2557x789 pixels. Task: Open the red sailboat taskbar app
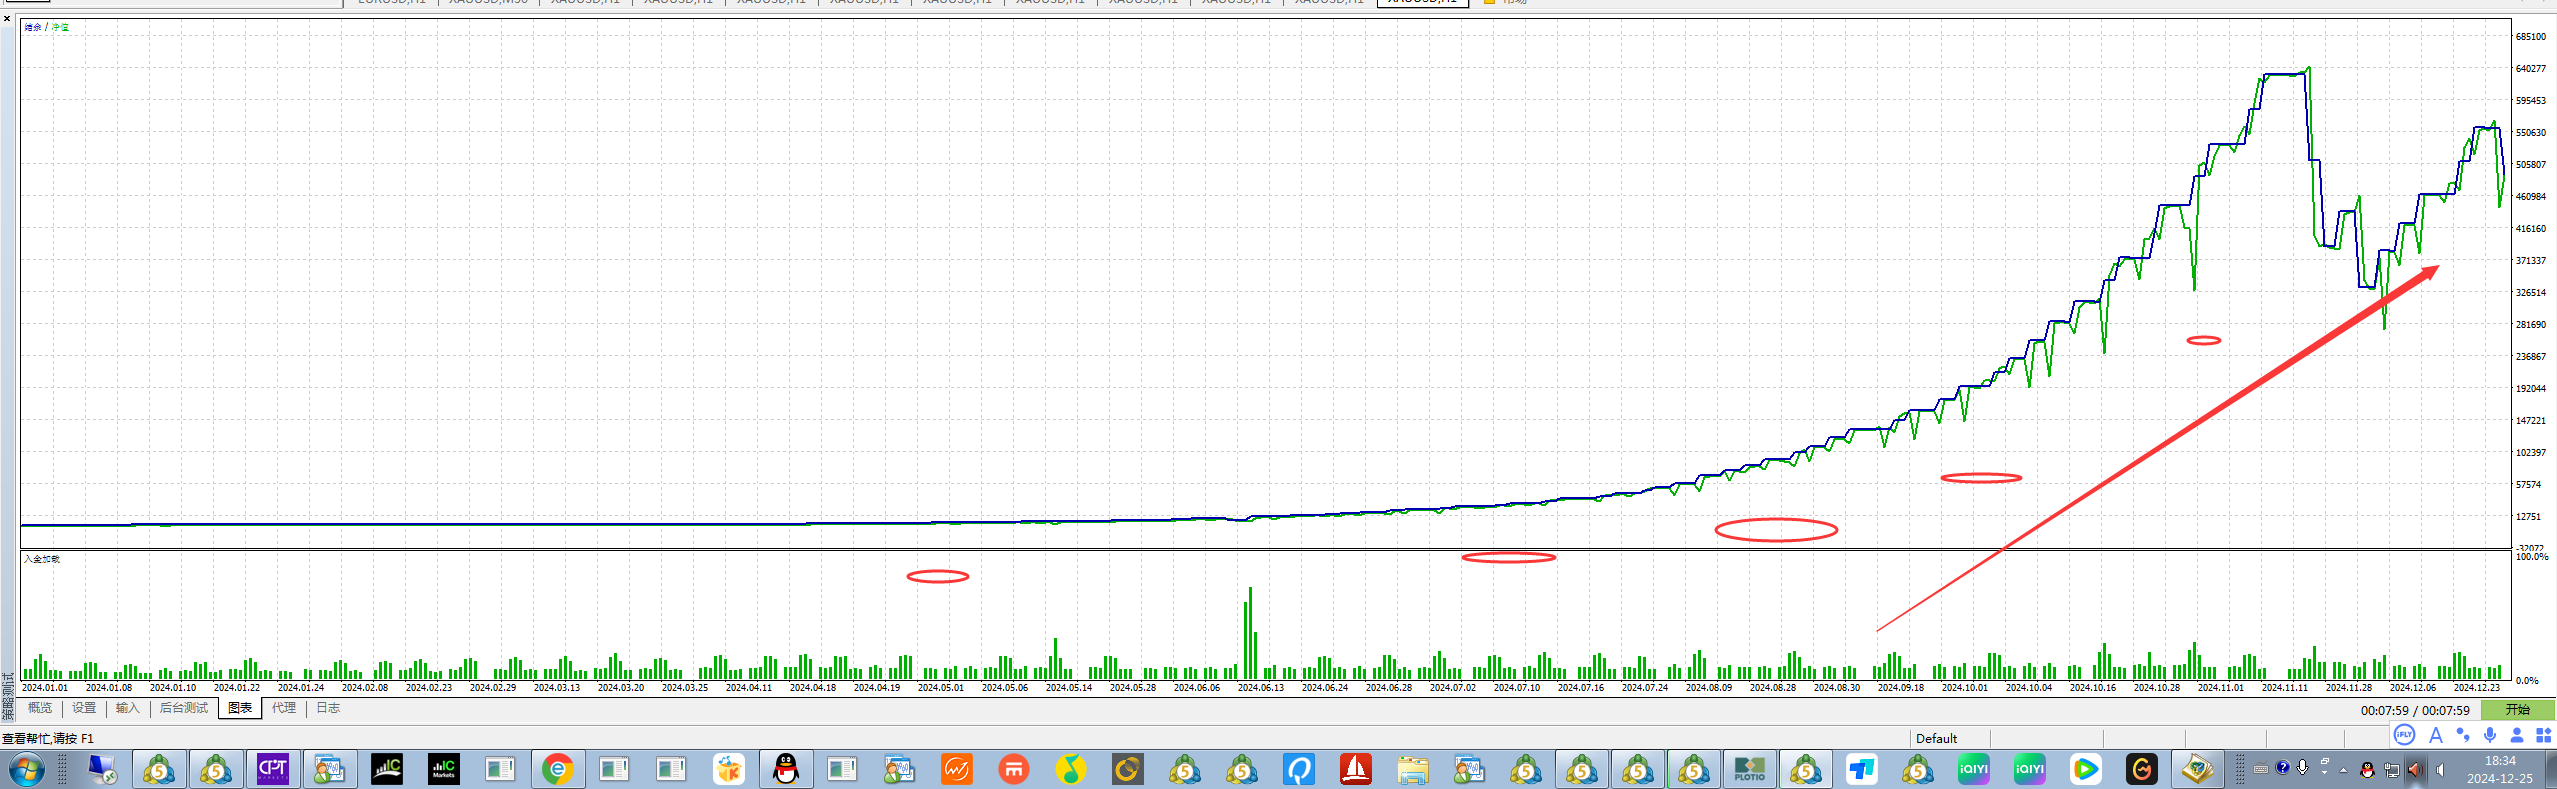pyautogui.click(x=1356, y=769)
